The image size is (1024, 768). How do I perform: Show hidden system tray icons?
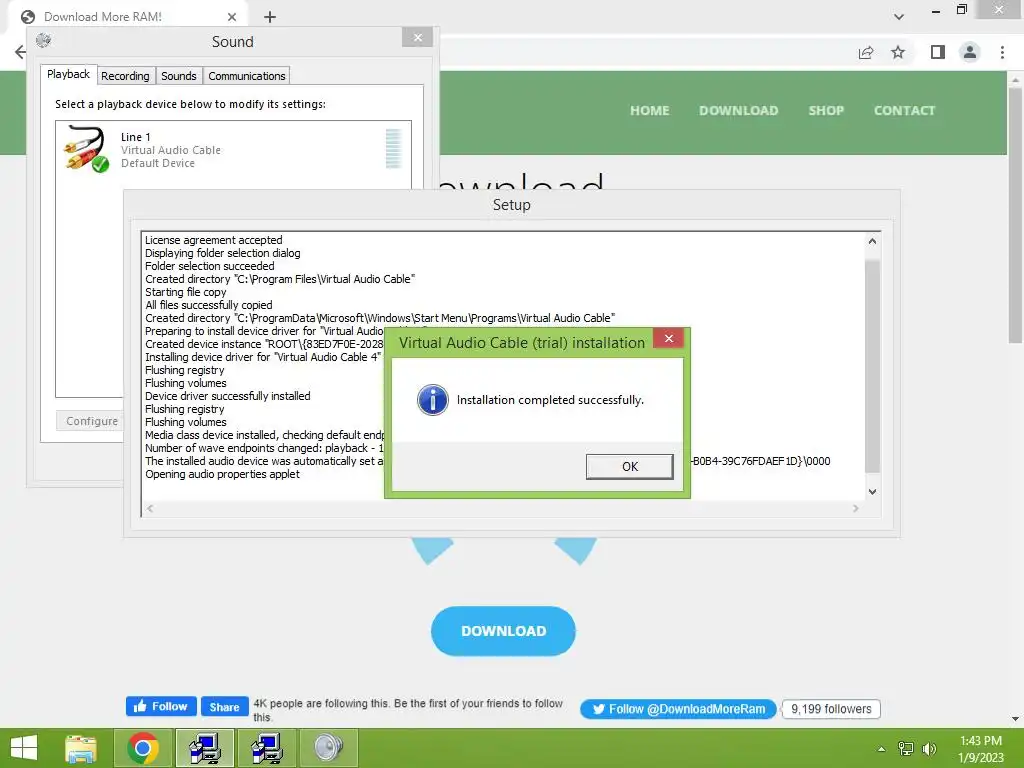881,749
